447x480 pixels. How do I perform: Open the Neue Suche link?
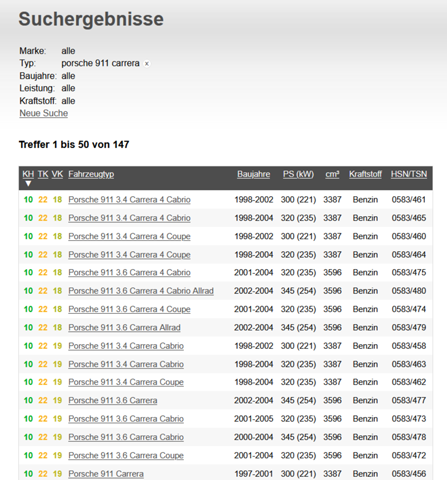[x=44, y=113]
